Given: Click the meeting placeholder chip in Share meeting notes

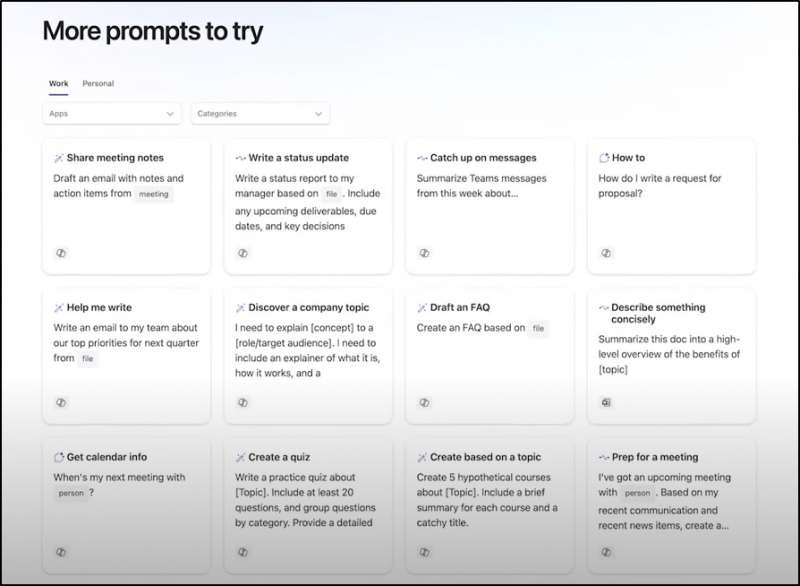Looking at the screenshot, I should coord(154,194).
